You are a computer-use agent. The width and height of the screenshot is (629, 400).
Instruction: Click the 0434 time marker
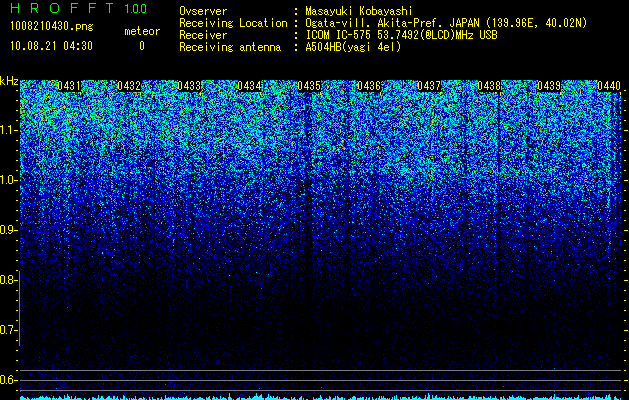[249, 86]
